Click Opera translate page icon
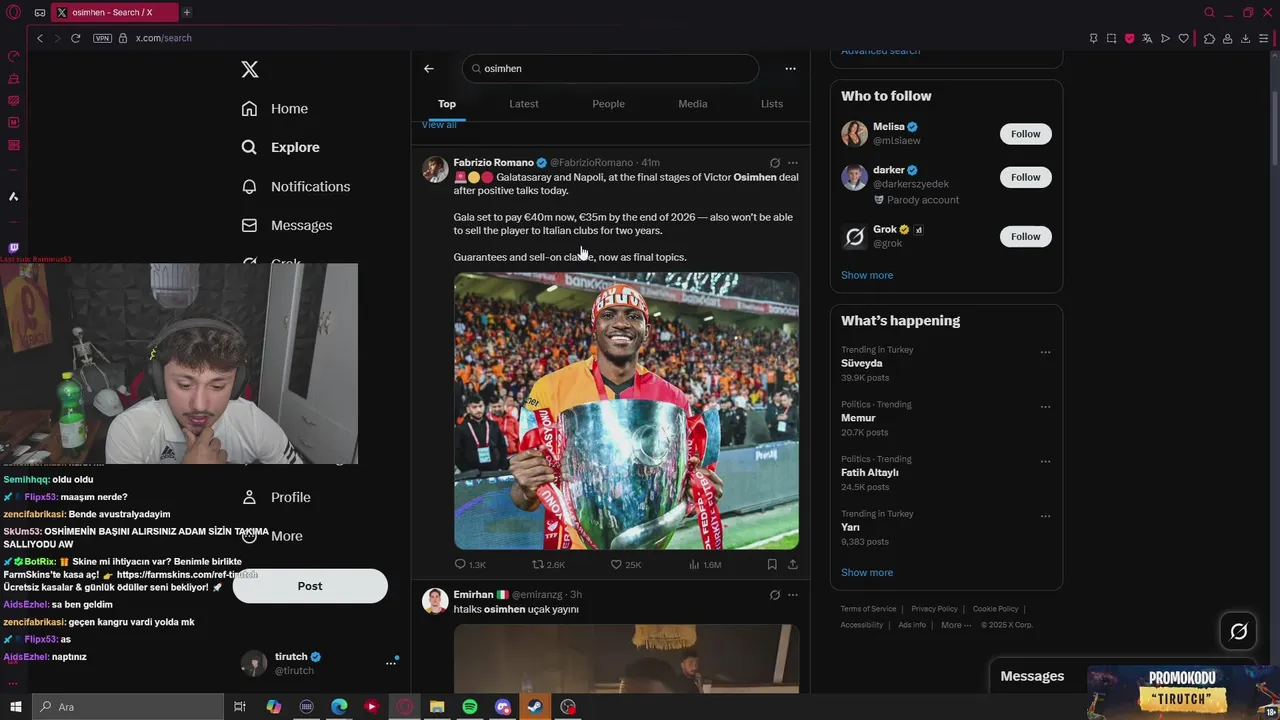This screenshot has height=720, width=1280. point(1147,38)
